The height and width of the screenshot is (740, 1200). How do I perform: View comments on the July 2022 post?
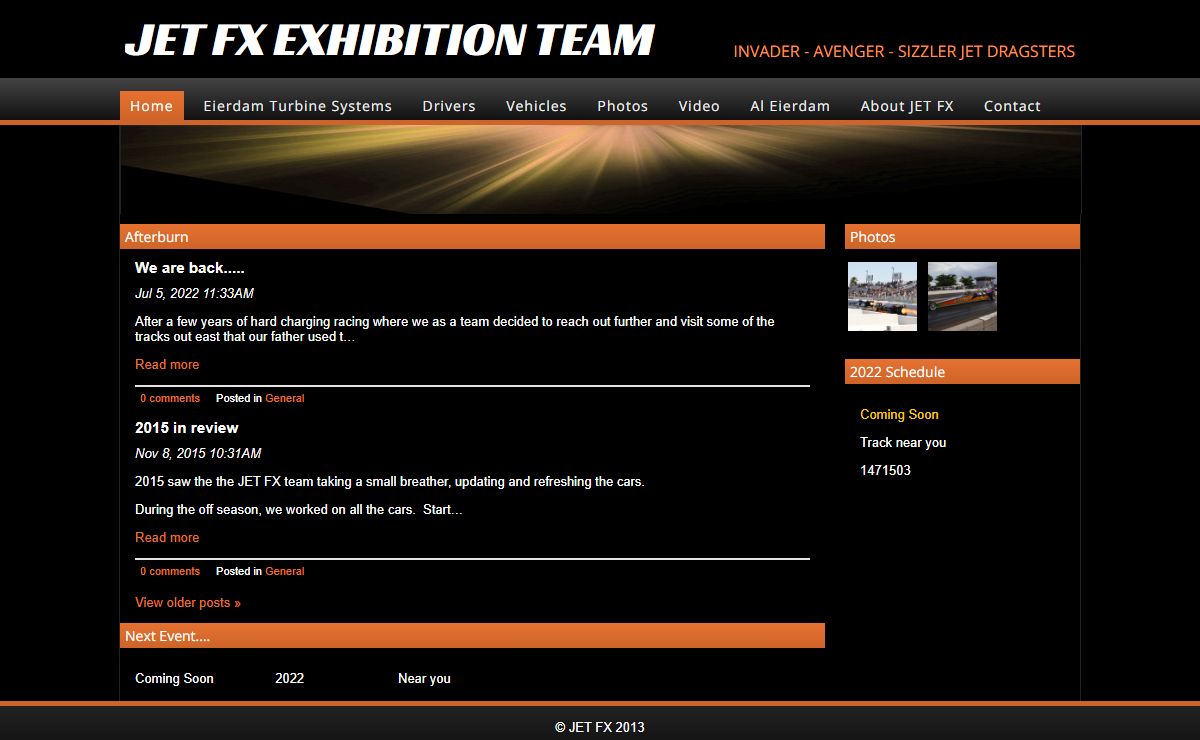point(169,398)
